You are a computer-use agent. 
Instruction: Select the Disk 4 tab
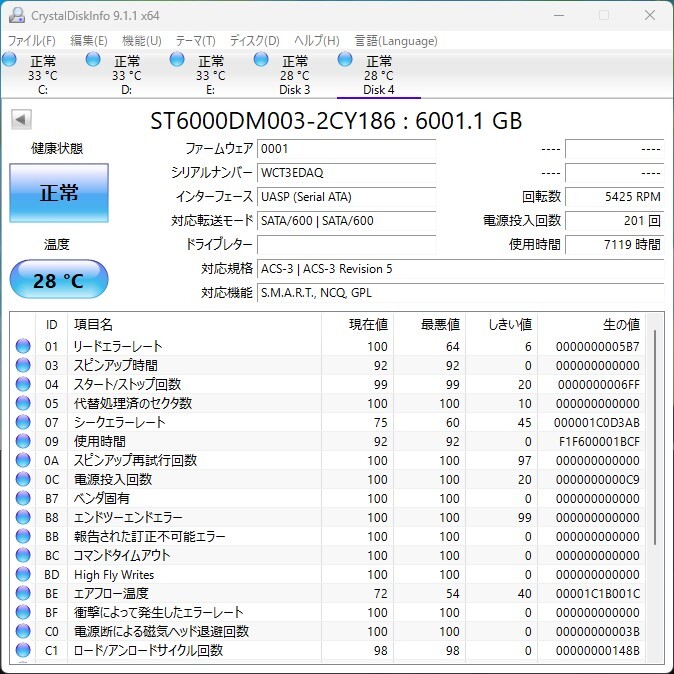click(x=379, y=75)
